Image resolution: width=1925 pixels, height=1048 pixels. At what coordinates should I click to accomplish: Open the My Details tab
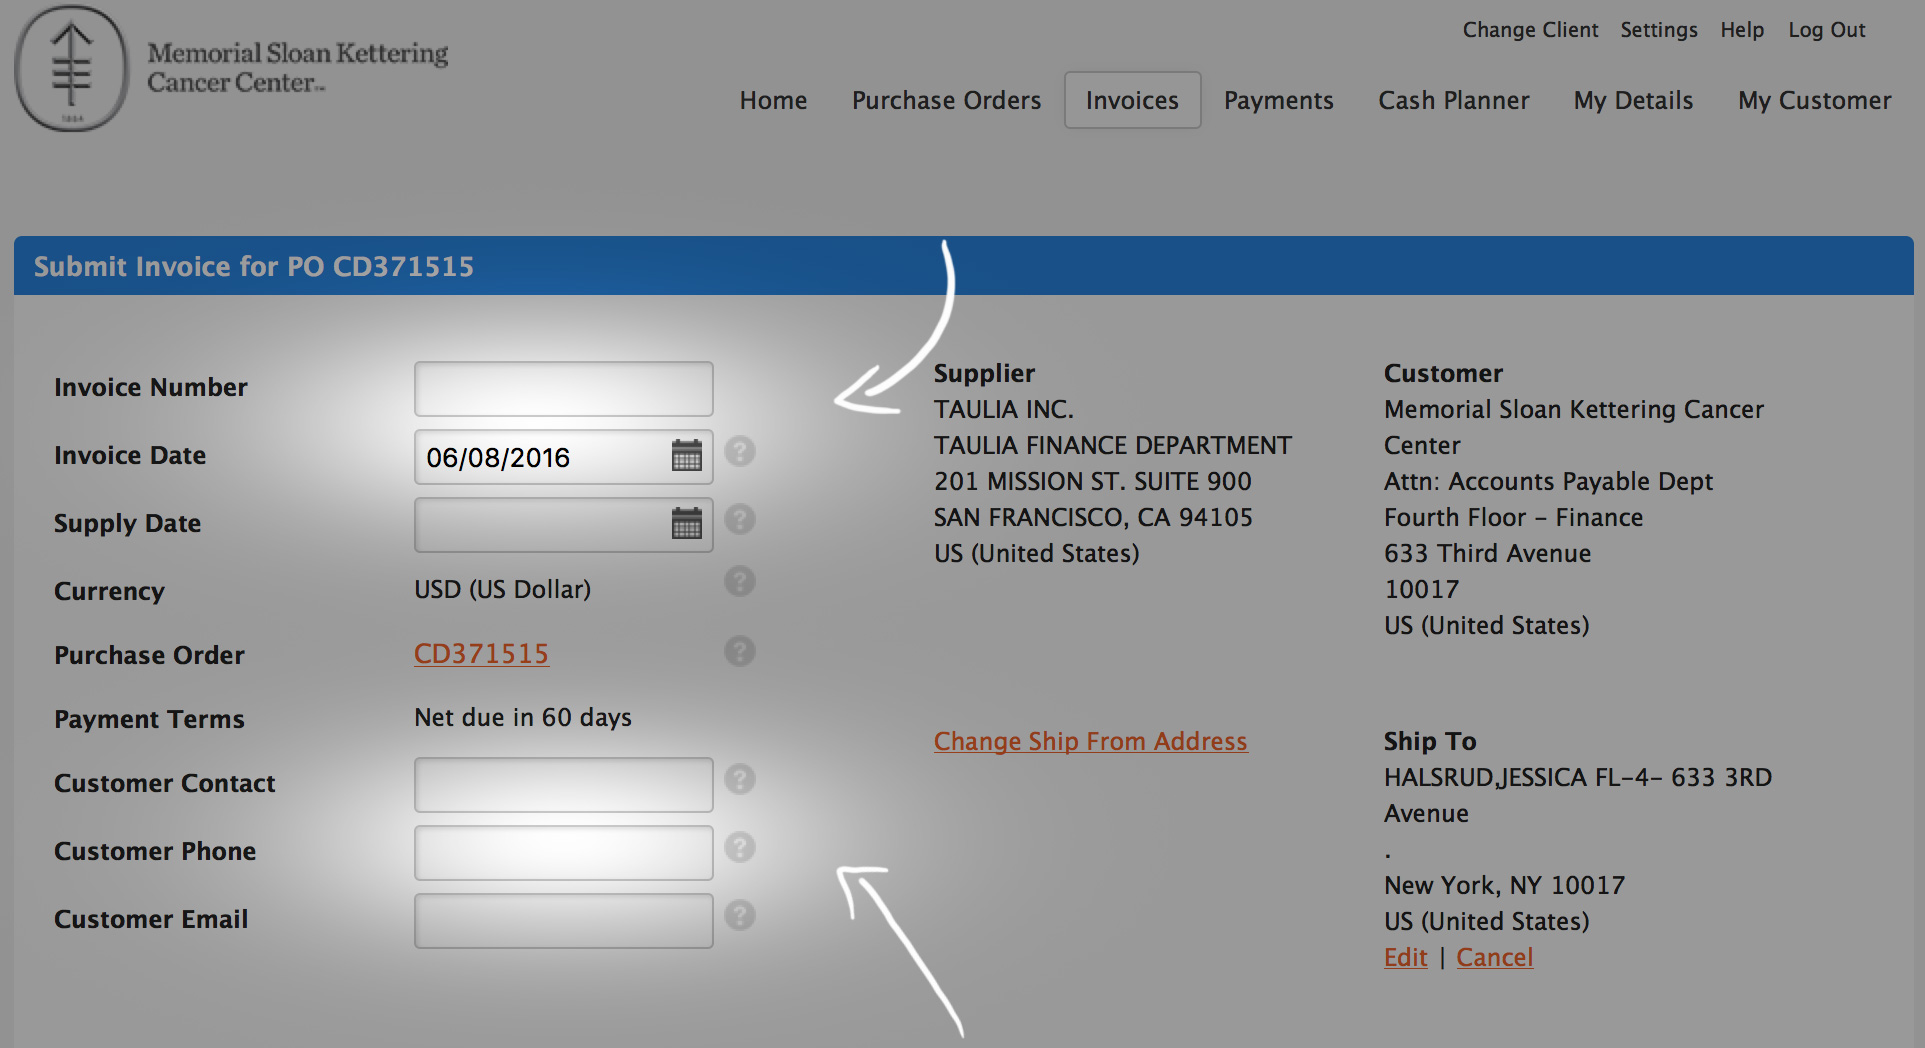1633,101
